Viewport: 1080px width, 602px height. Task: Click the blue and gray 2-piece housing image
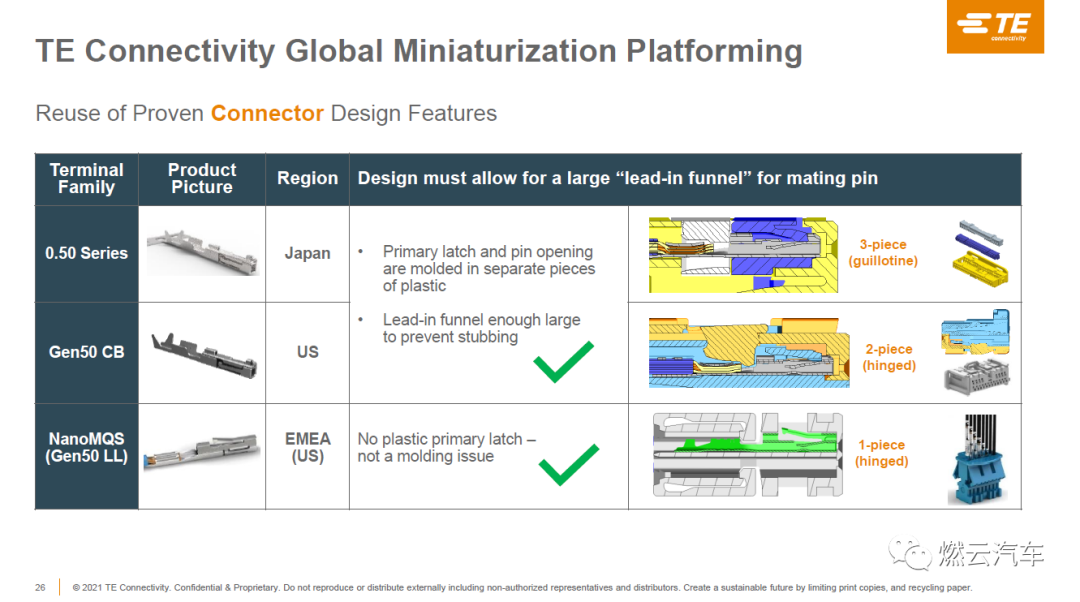975,352
